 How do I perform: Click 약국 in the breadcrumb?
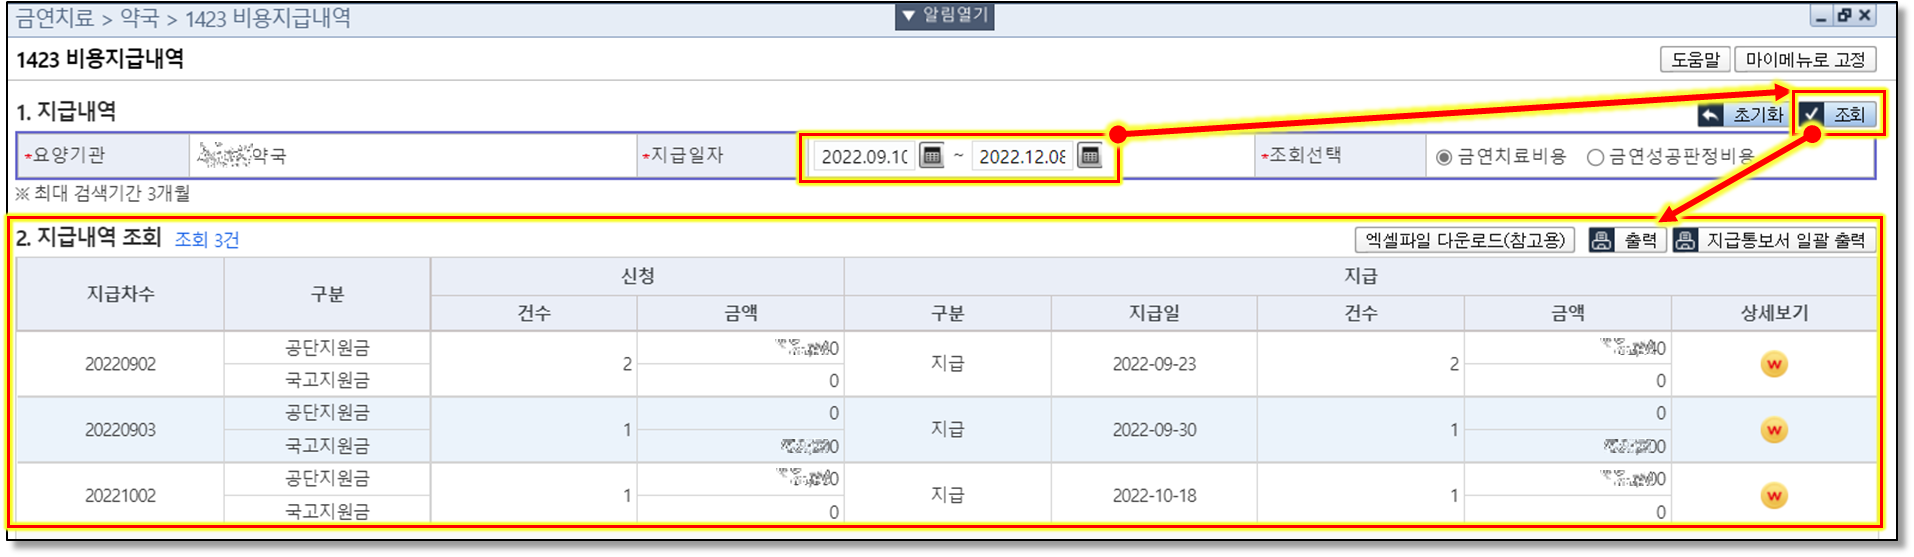[139, 18]
